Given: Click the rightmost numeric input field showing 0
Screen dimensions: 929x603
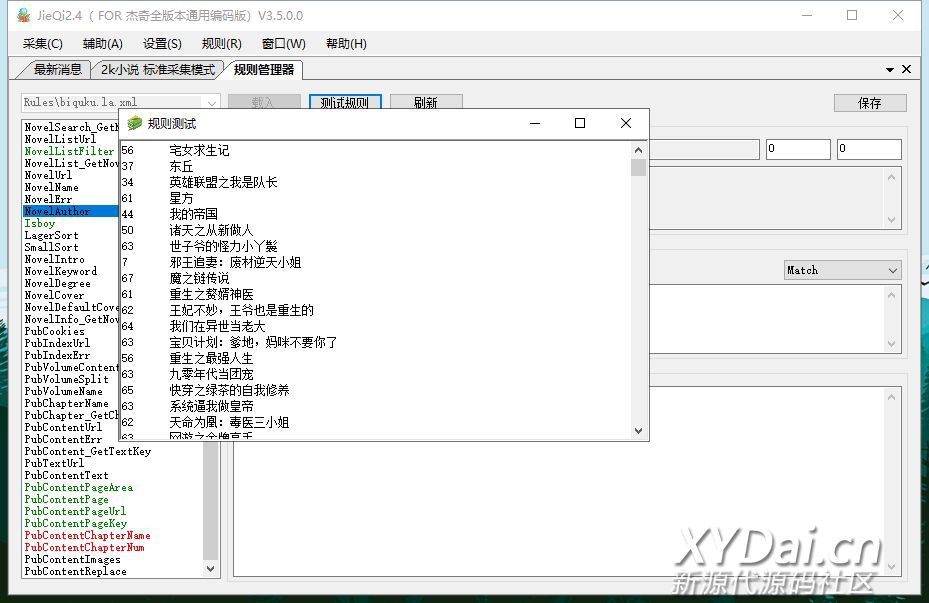Looking at the screenshot, I should (x=868, y=149).
